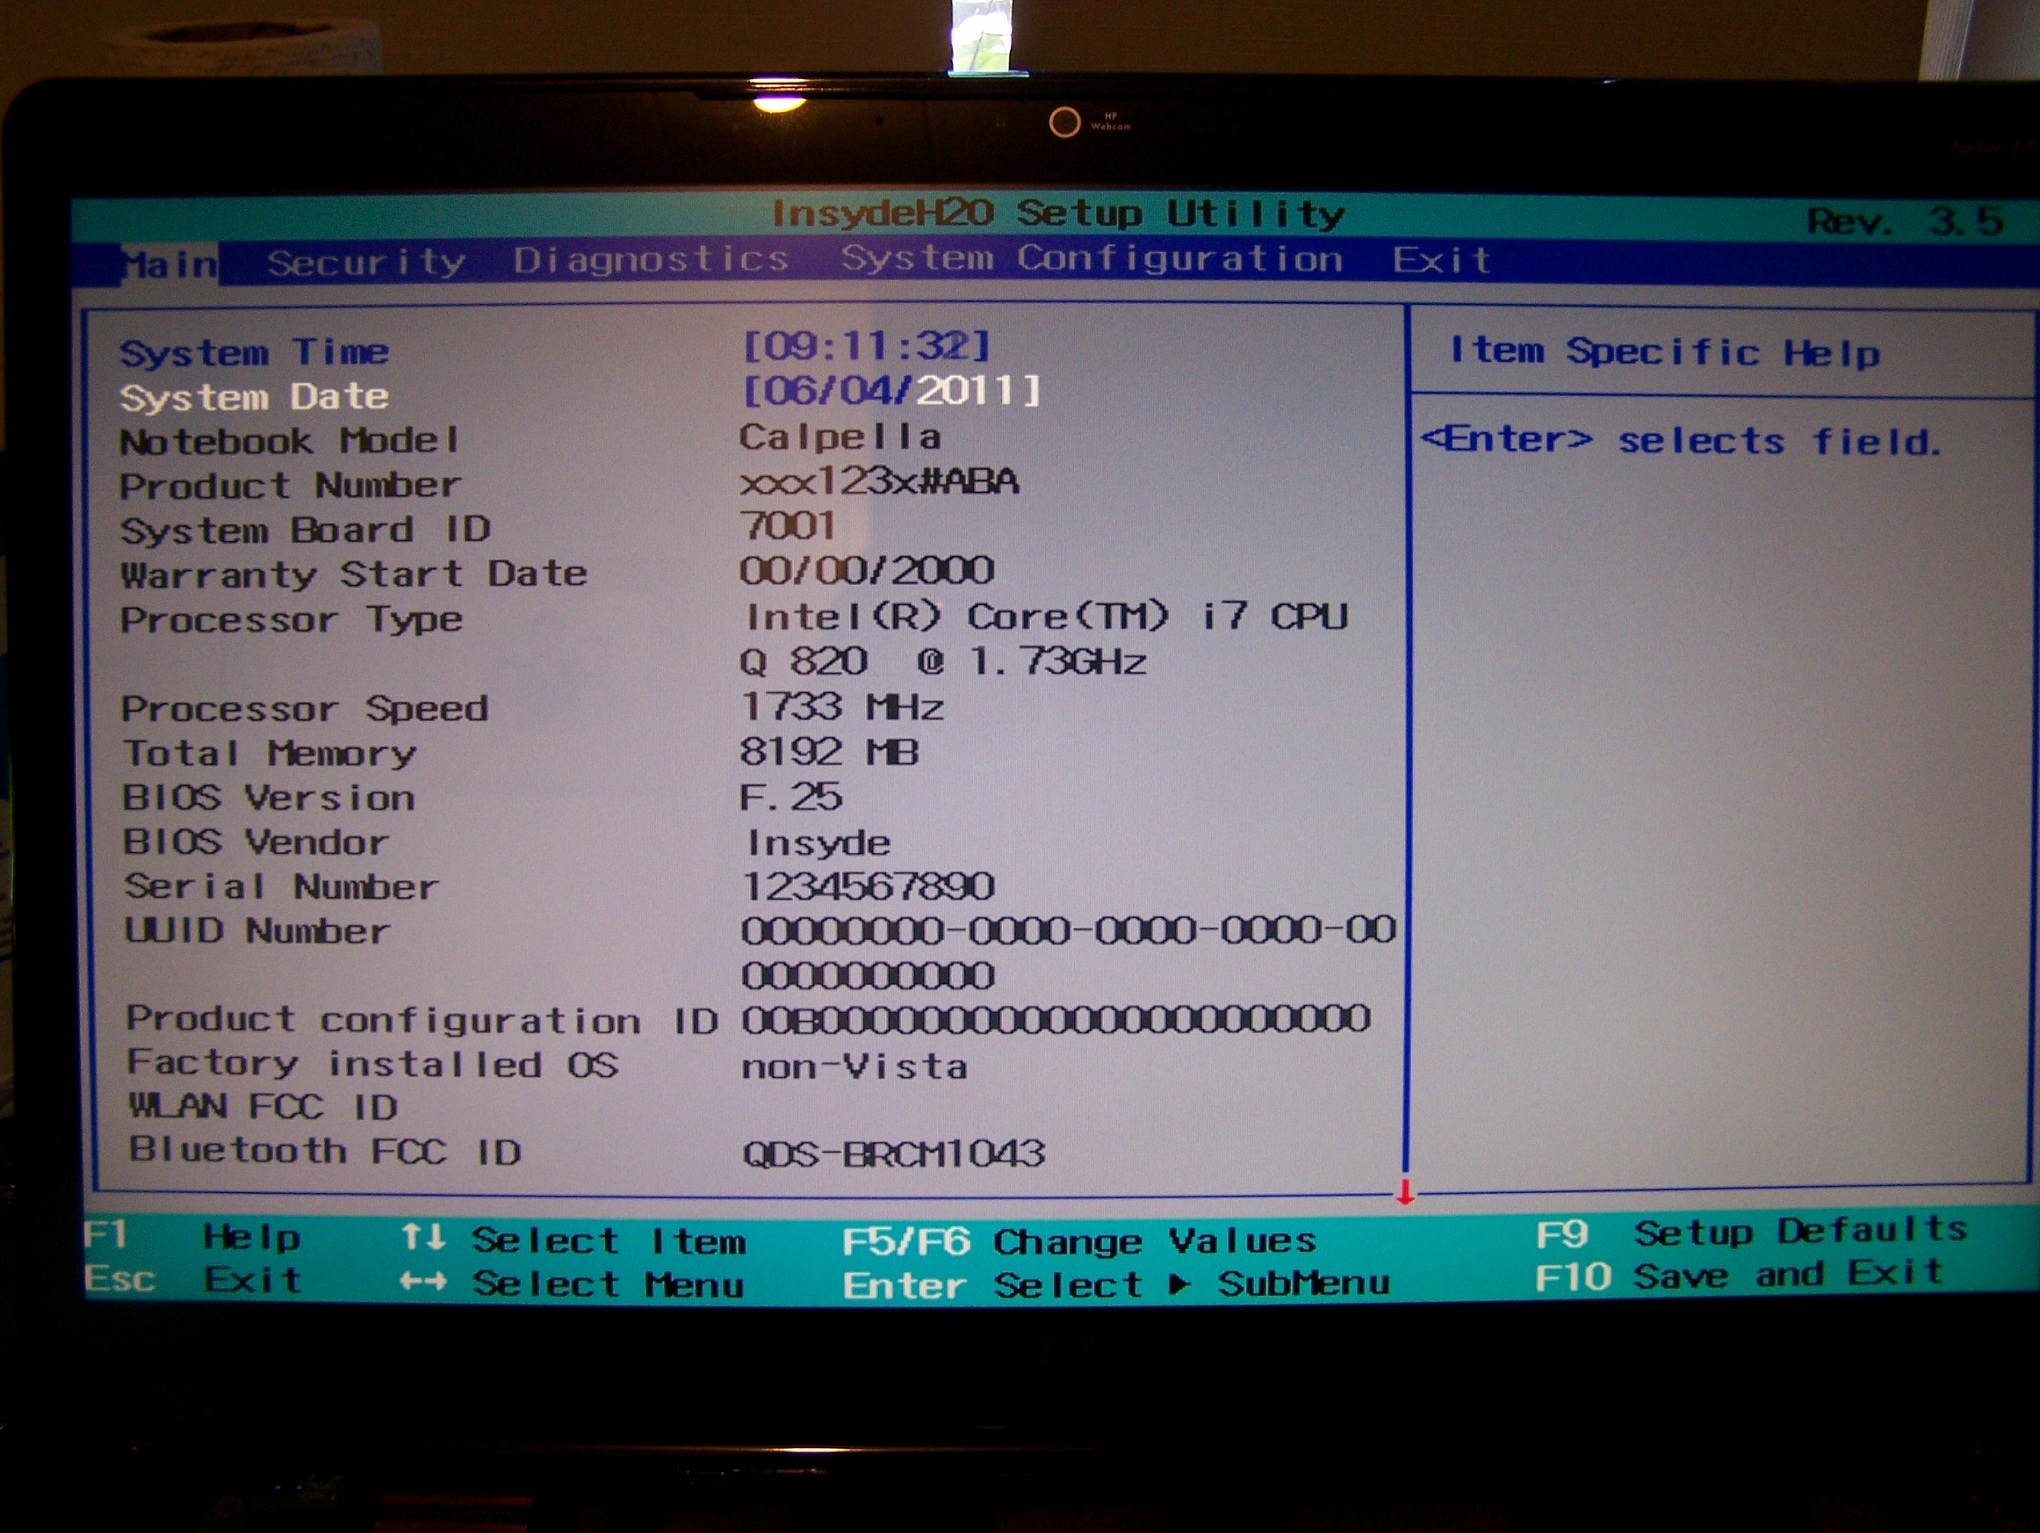Click the QDS-BRCM1043 Bluetooth ID value
This screenshot has height=1533, width=2040.
pyautogui.click(x=894, y=1154)
